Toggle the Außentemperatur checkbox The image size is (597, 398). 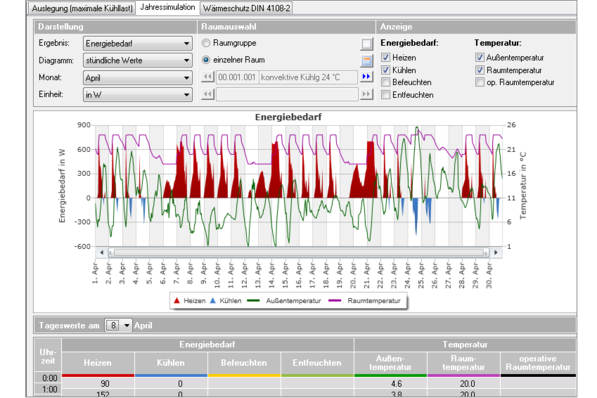click(x=480, y=58)
